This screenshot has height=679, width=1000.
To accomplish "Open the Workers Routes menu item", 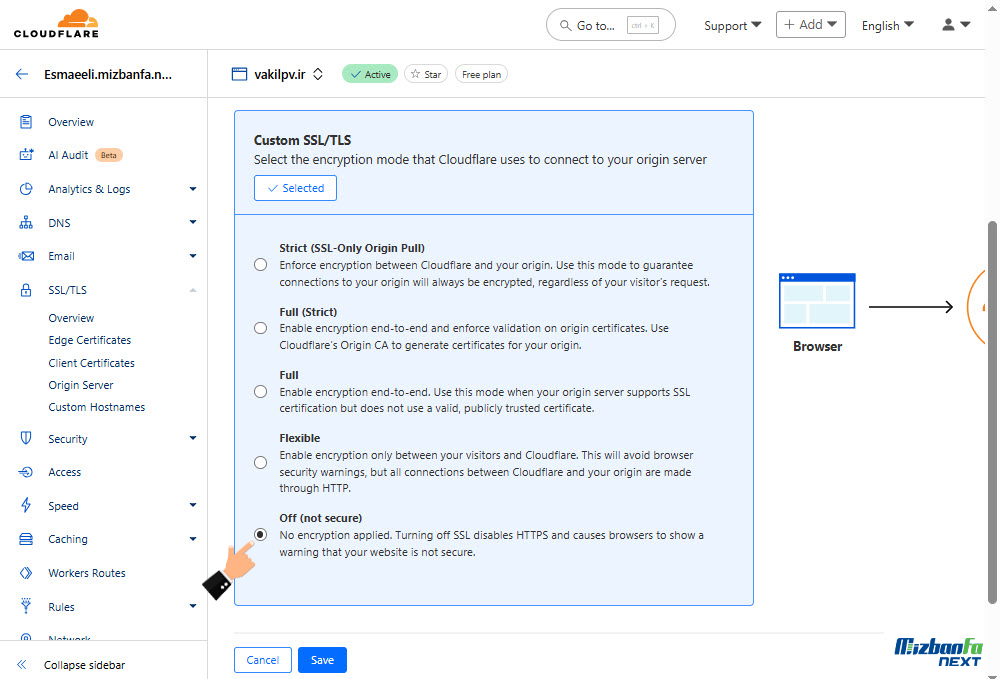I will tap(87, 573).
